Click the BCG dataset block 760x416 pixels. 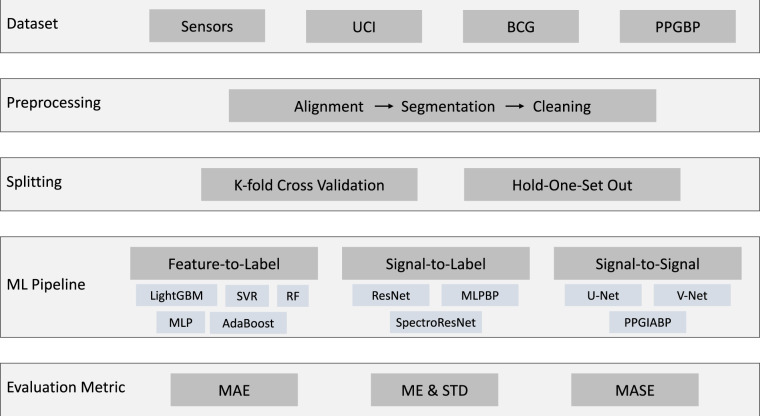click(521, 26)
